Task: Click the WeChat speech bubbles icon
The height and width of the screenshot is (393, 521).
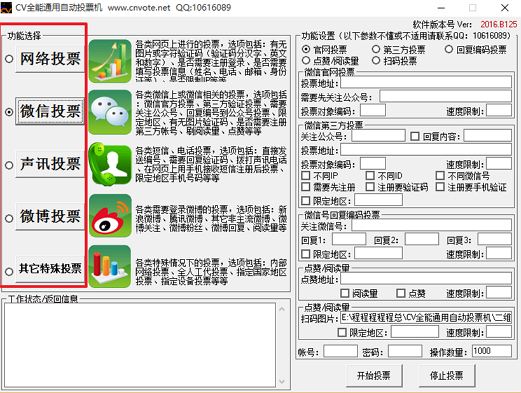Action: tap(110, 112)
